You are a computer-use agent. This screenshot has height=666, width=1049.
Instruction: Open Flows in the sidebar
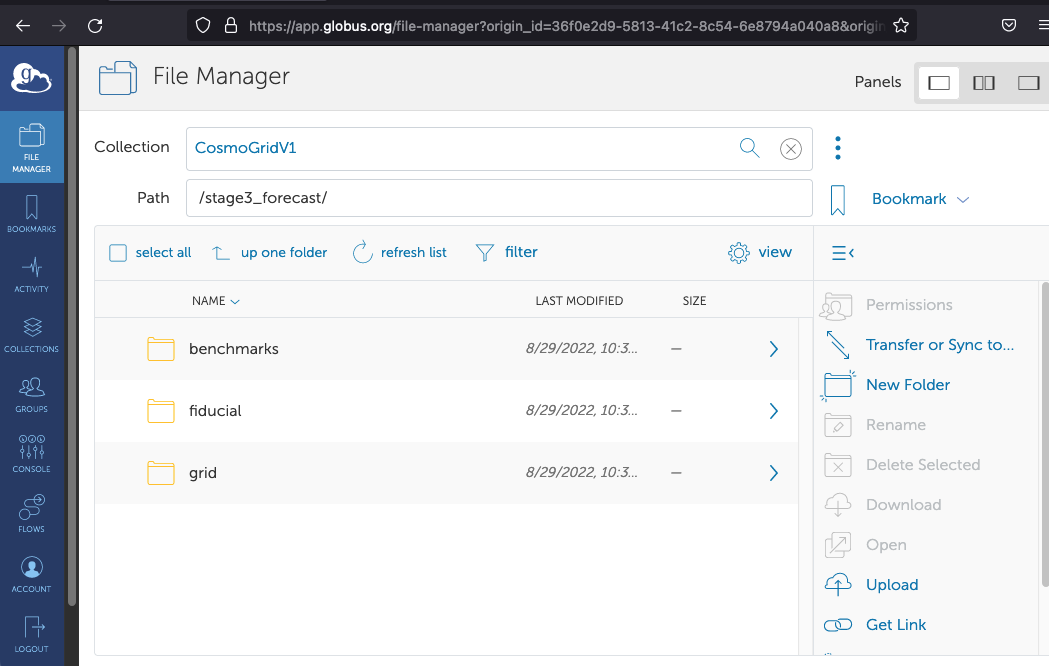click(31, 513)
